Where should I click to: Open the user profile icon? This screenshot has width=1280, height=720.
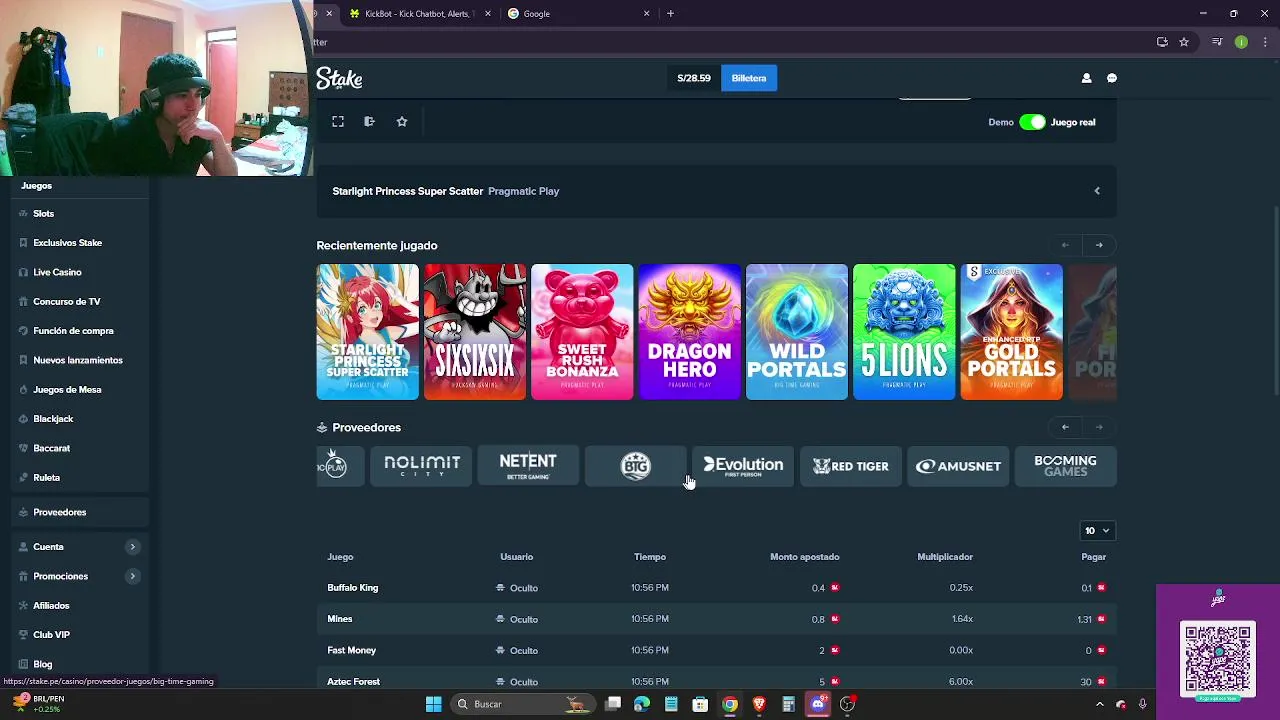click(1086, 78)
